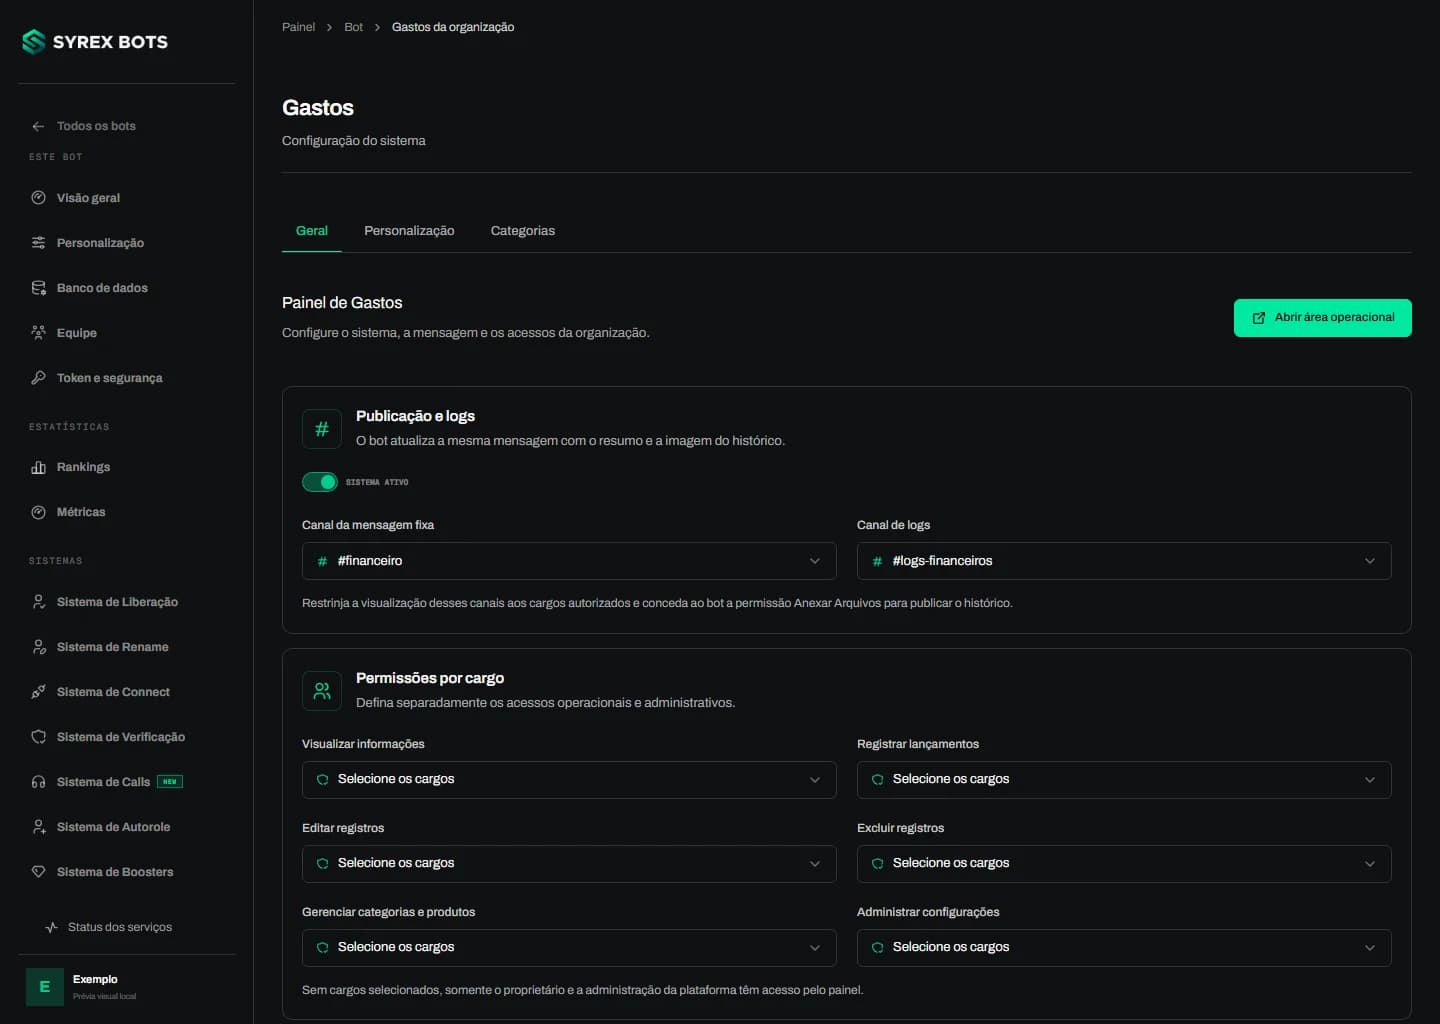Click the Sistema de Verificação shield icon
Image resolution: width=1440 pixels, height=1024 pixels.
click(x=38, y=737)
